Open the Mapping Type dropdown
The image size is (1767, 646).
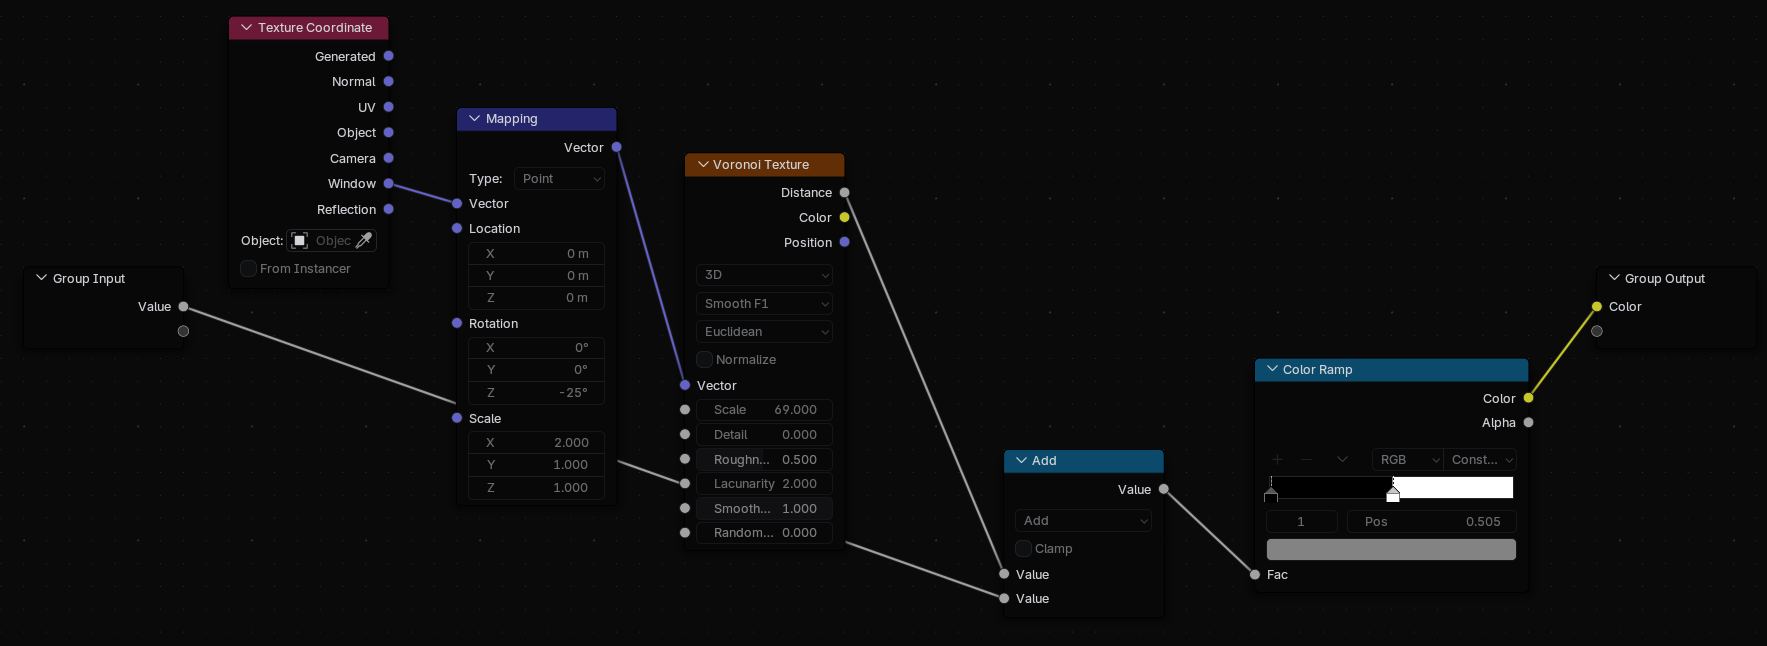560,178
